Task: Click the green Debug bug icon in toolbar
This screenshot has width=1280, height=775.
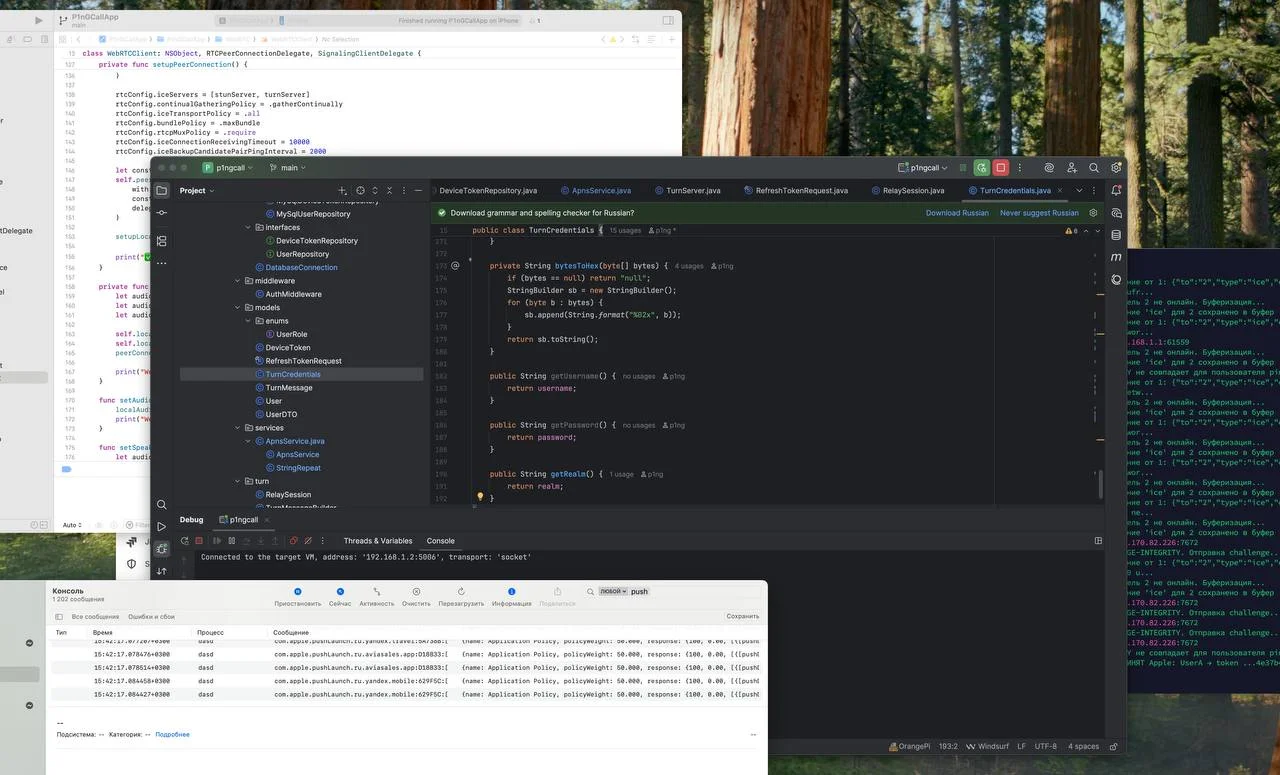Action: [x=982, y=168]
